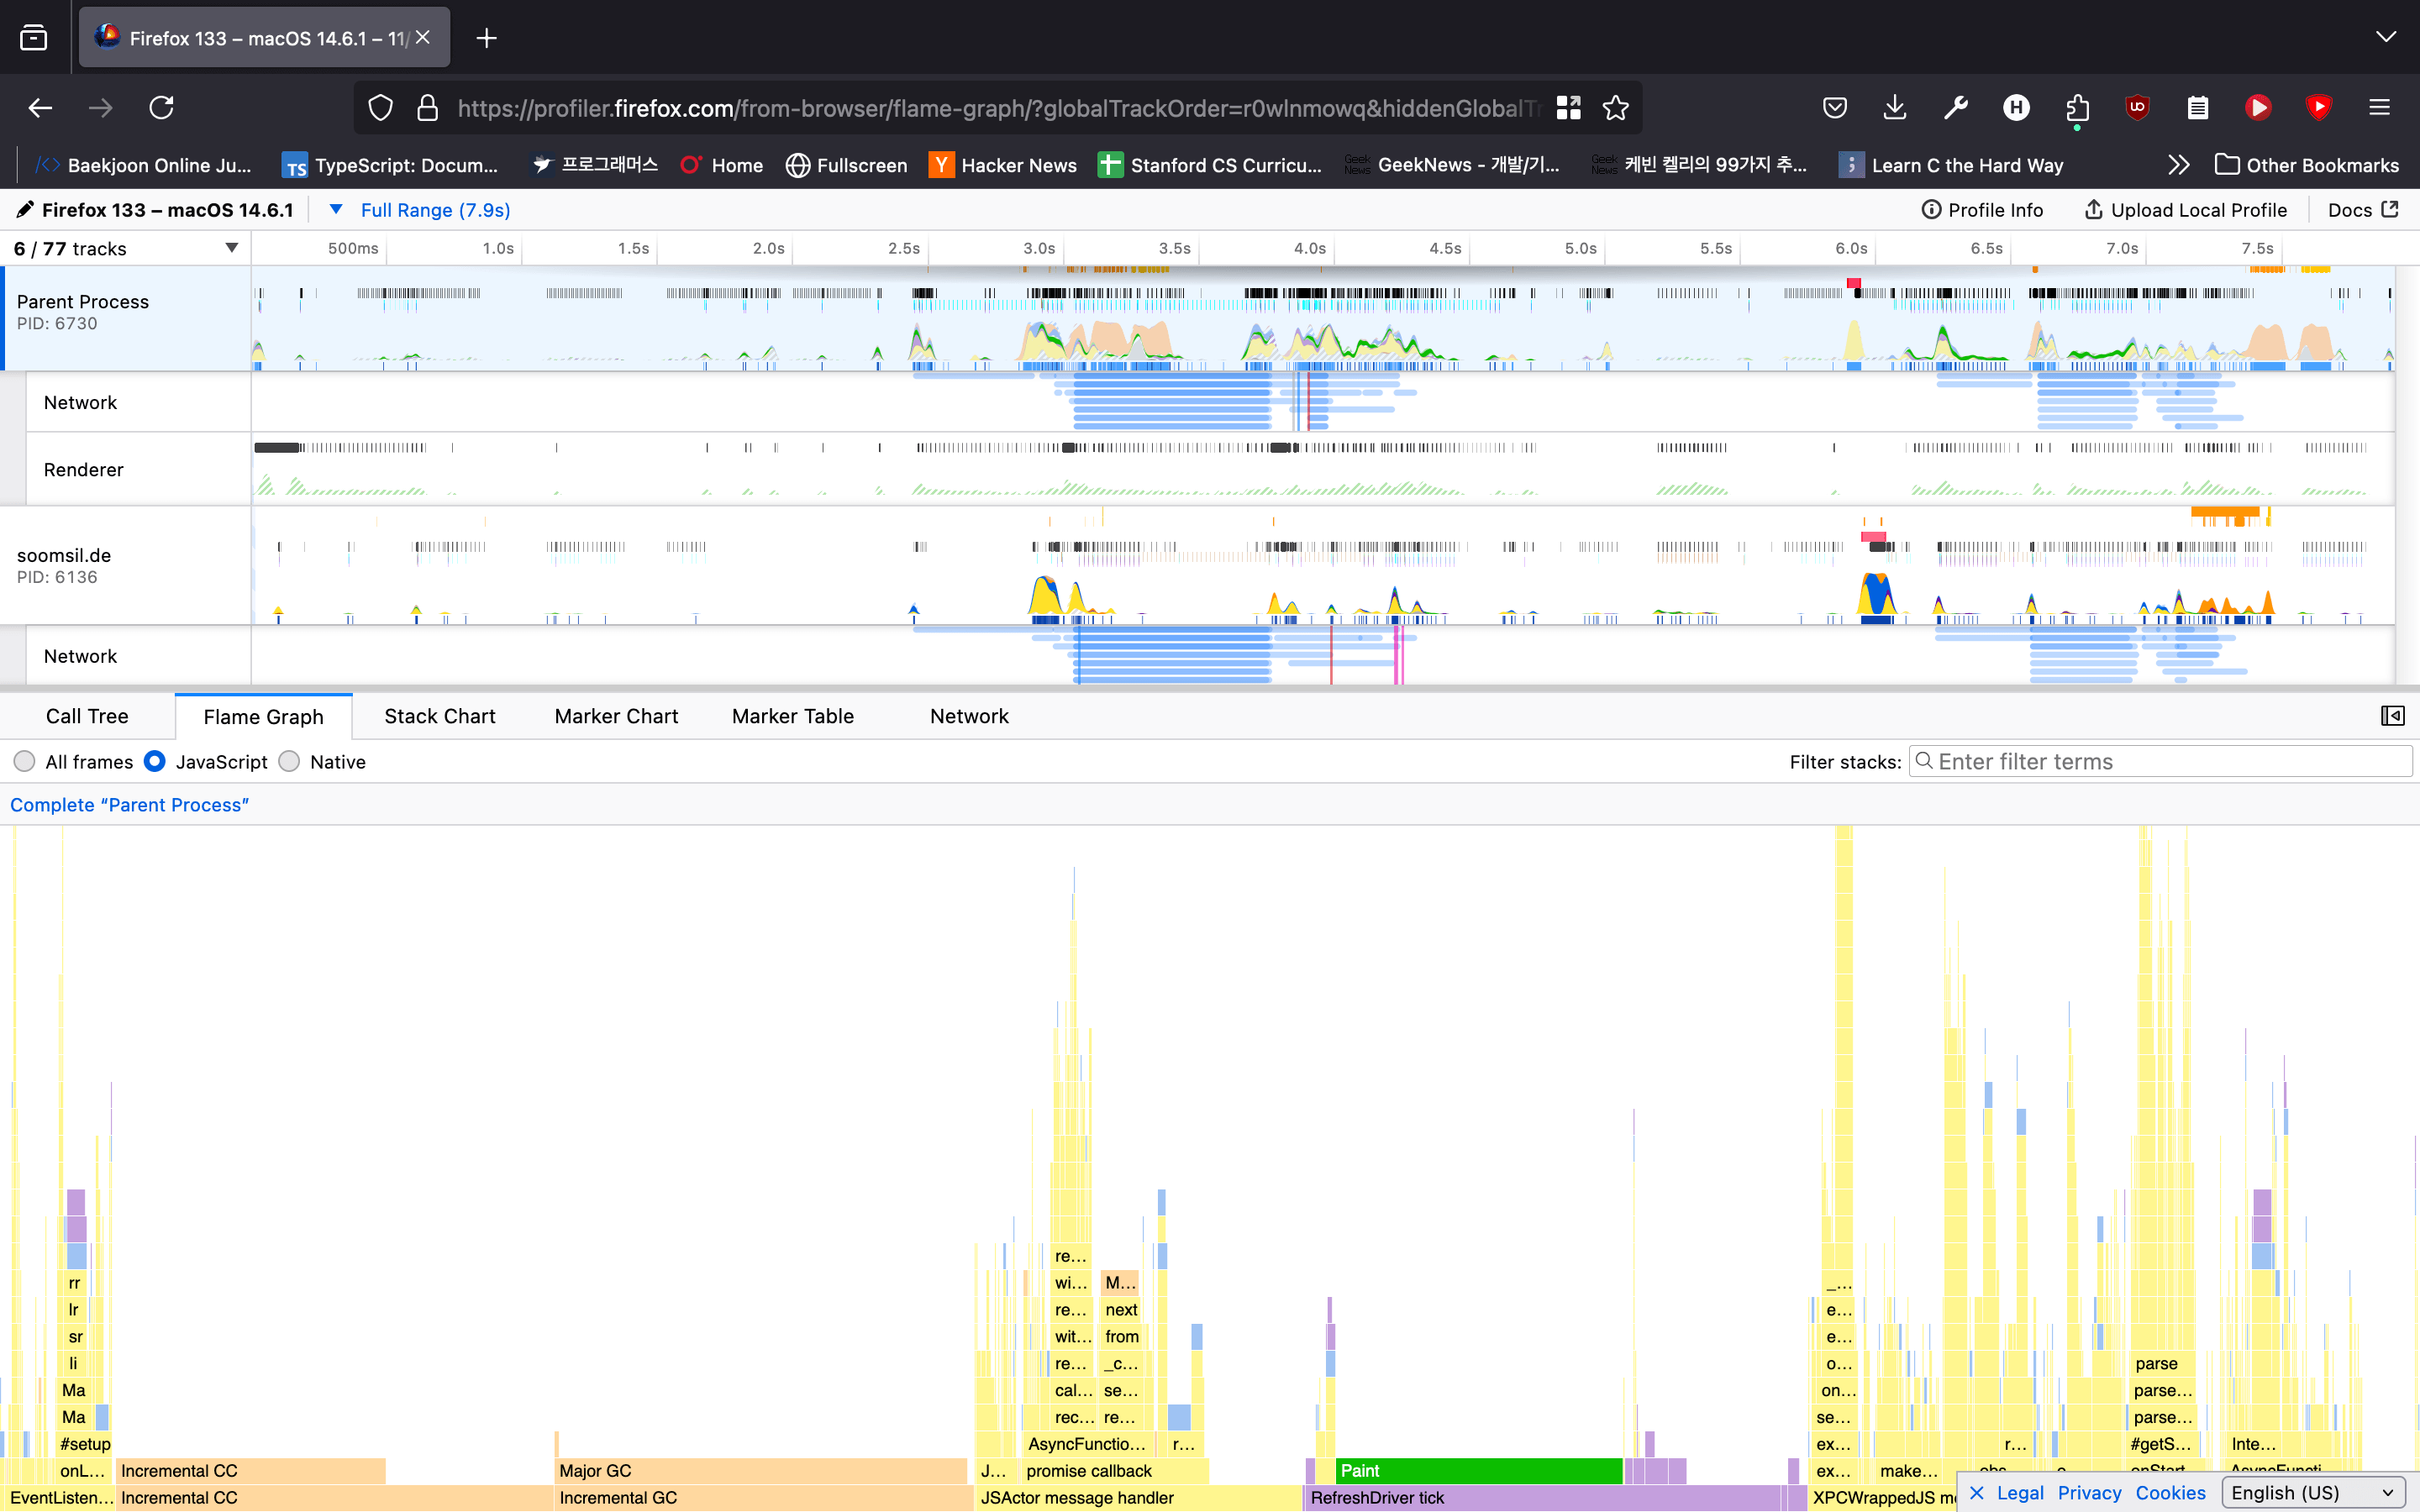Open Privacy link in footer
The width and height of the screenshot is (2420, 1512).
click(2089, 1493)
